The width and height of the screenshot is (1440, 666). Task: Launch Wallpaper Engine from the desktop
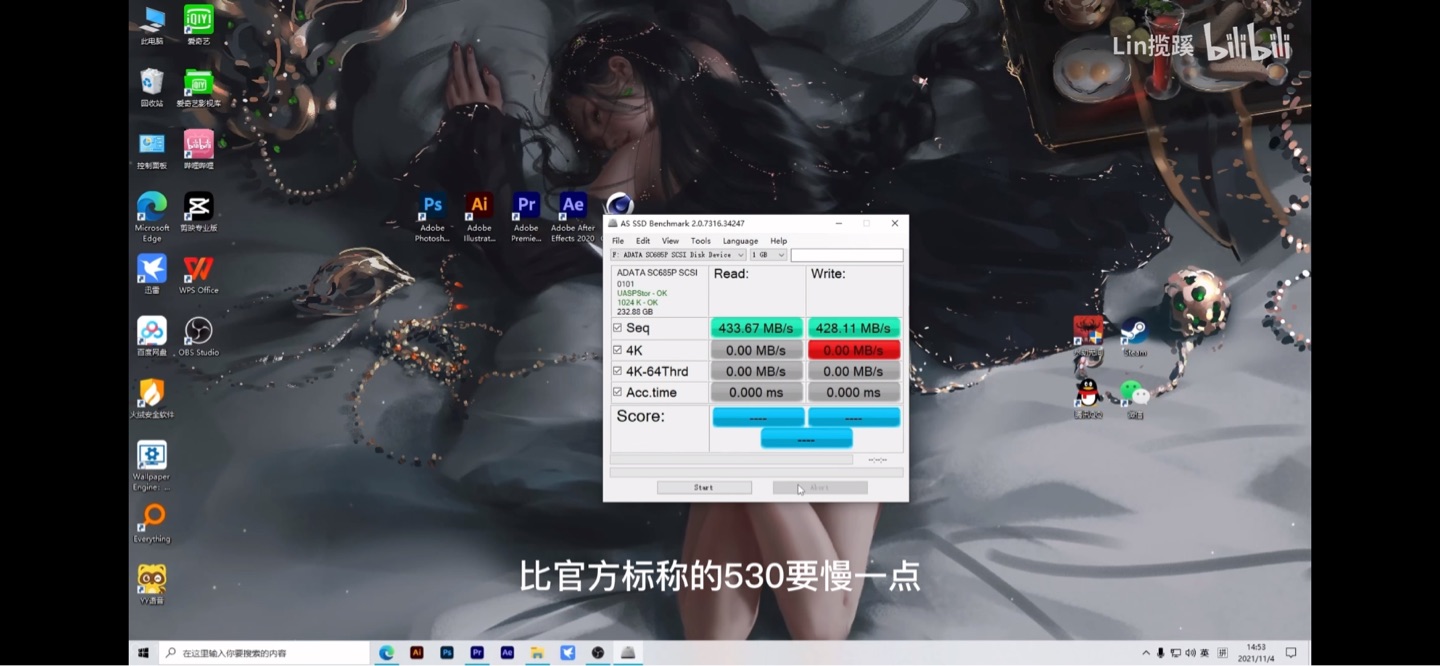152,465
